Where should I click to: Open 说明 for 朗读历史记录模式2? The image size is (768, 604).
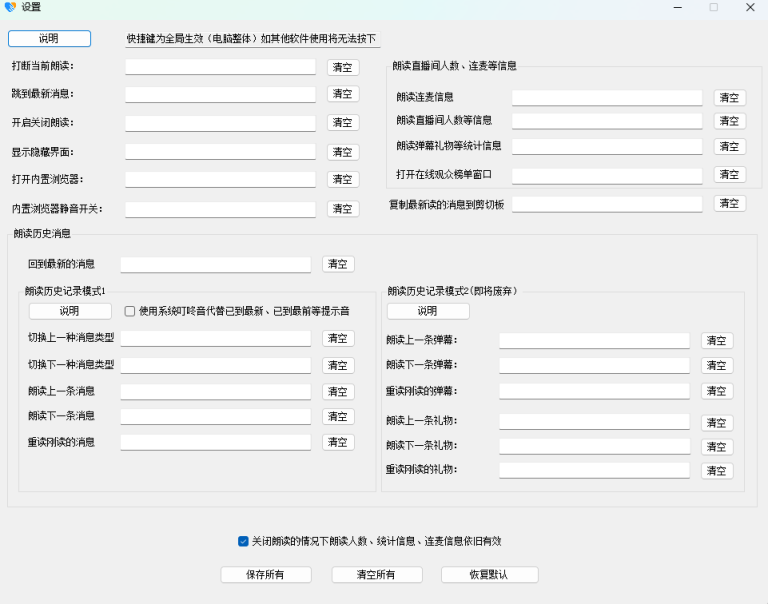point(428,311)
